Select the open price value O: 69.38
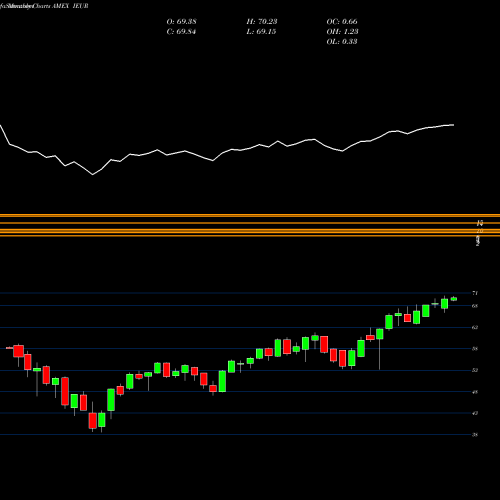This screenshot has width=500, height=500. 182,21
